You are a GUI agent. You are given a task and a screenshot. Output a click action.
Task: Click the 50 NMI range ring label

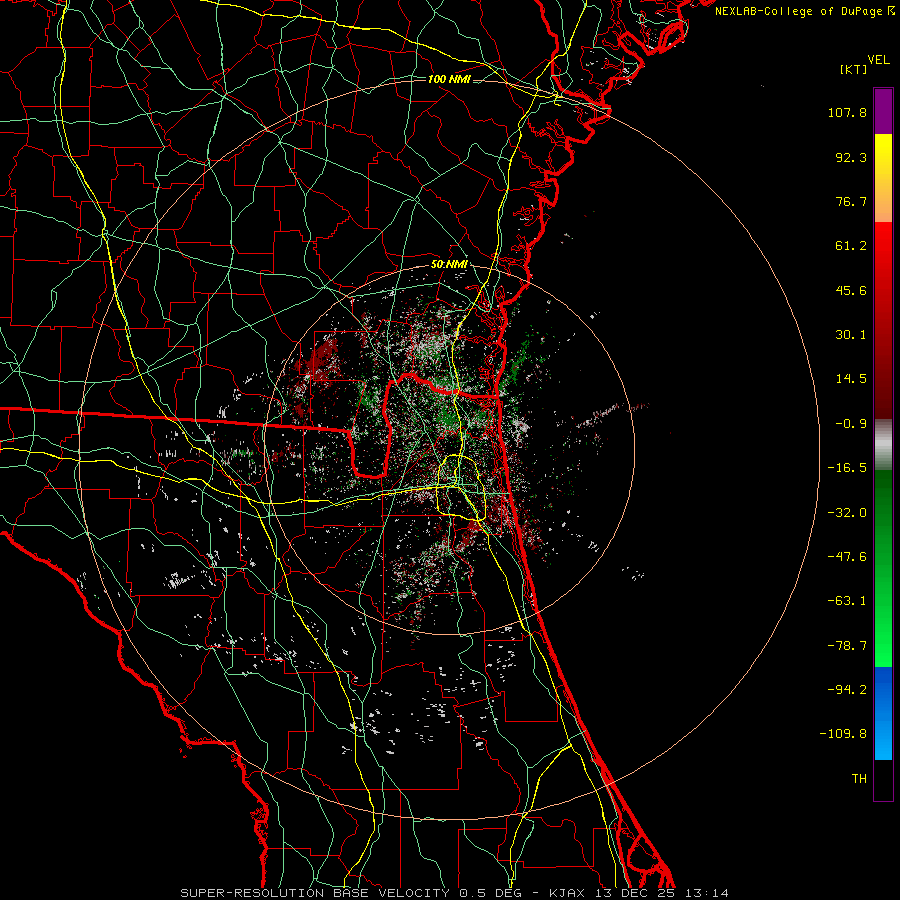tap(449, 265)
